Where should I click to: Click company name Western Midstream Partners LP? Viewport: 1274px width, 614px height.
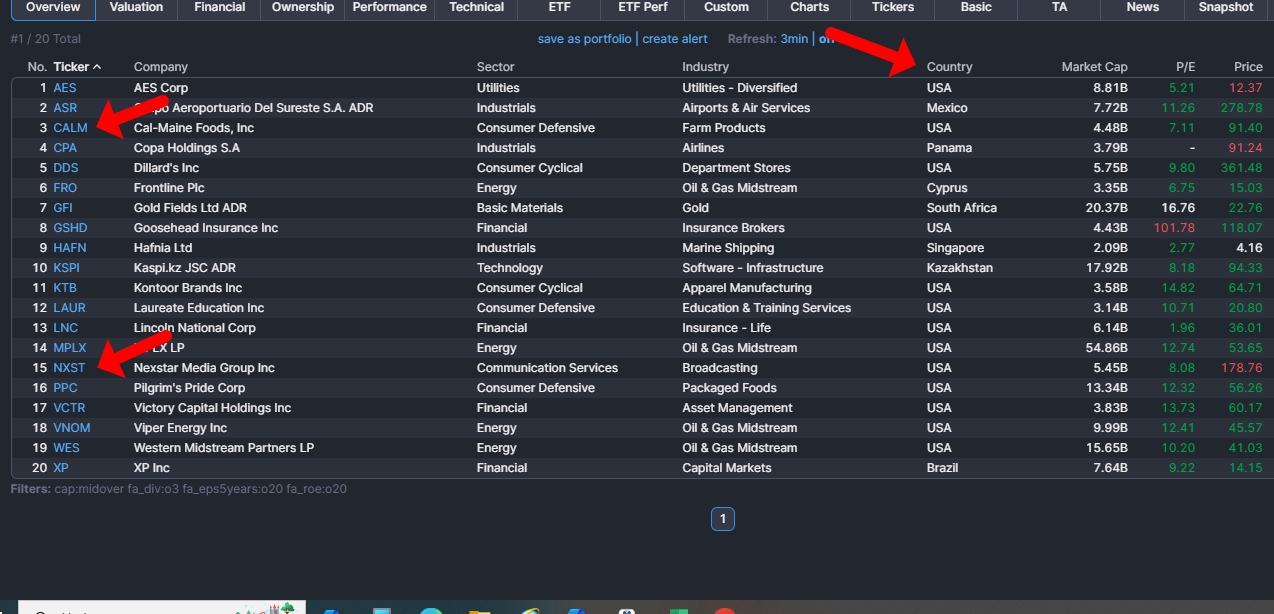point(224,448)
